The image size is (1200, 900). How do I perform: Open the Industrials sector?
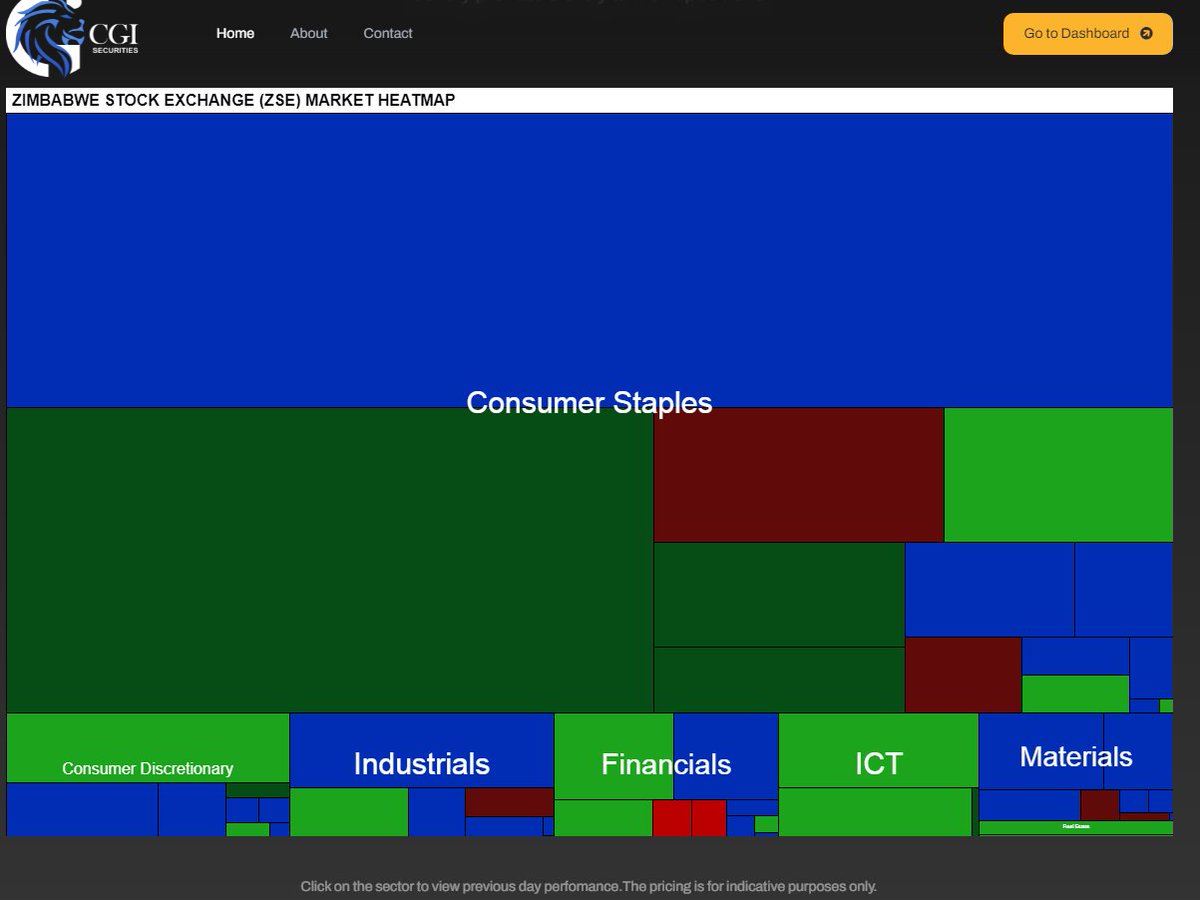(x=420, y=763)
